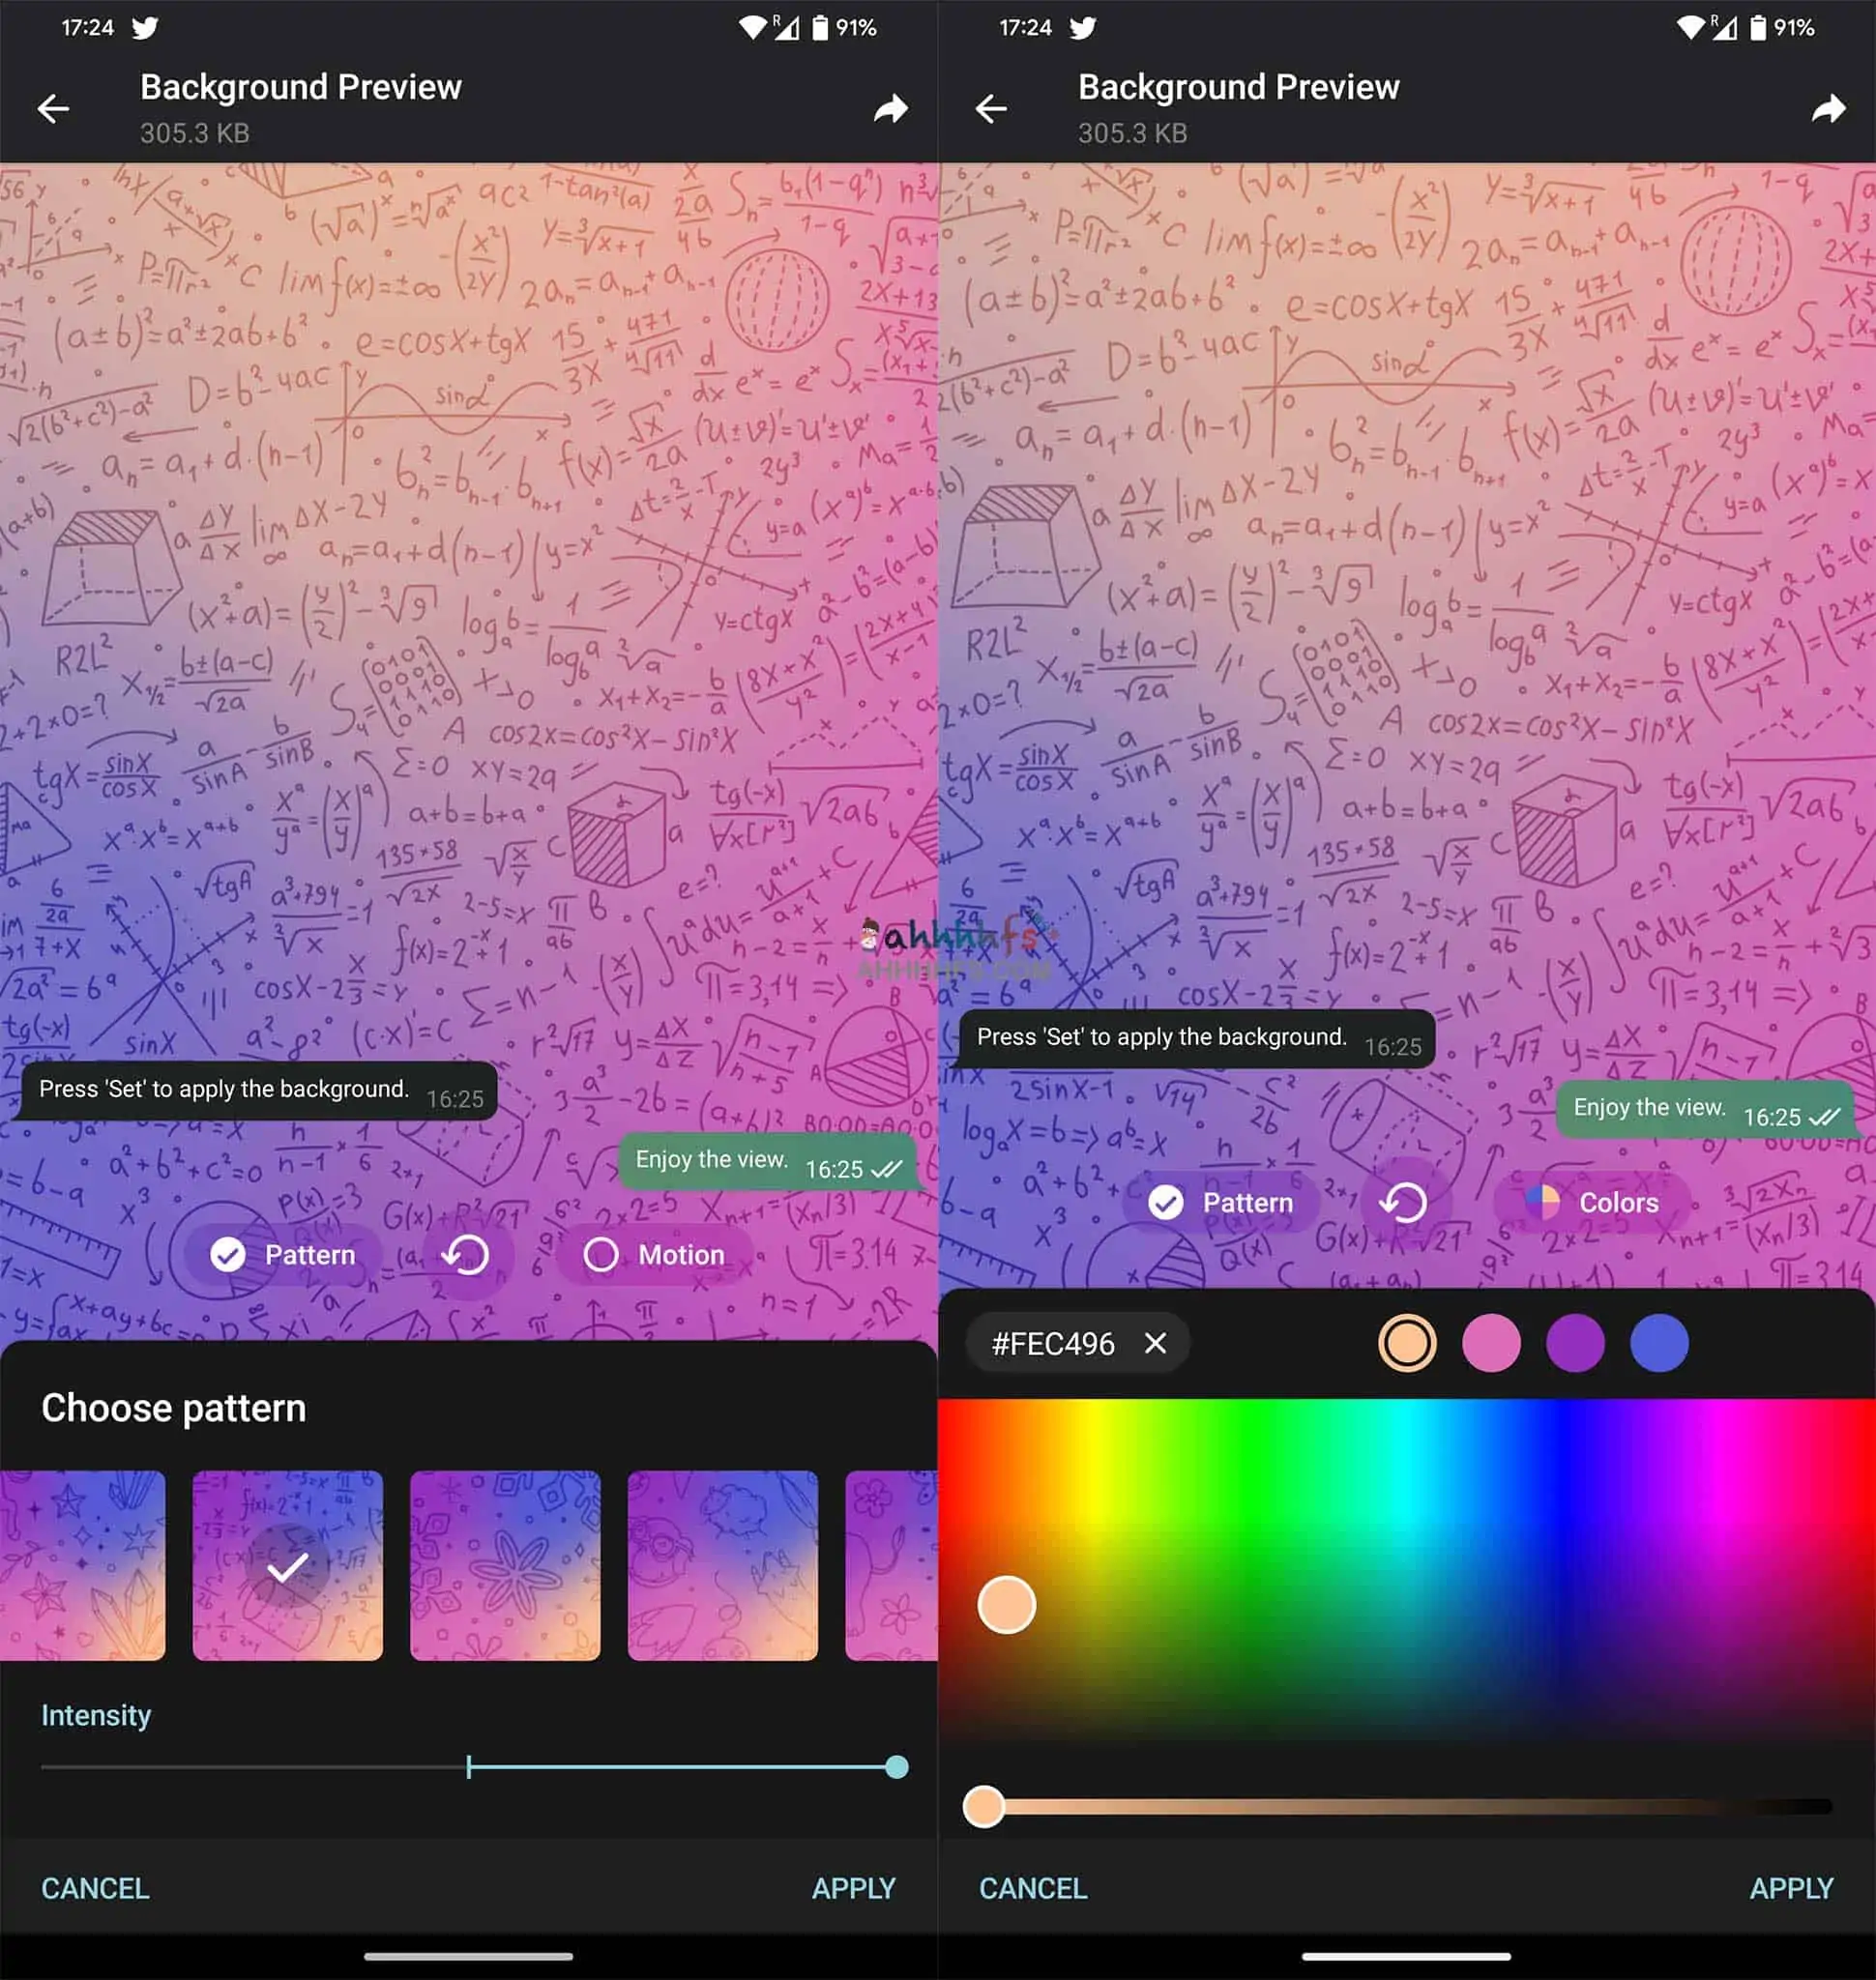
Task: Select the Motion radio button icon
Action: coord(598,1254)
